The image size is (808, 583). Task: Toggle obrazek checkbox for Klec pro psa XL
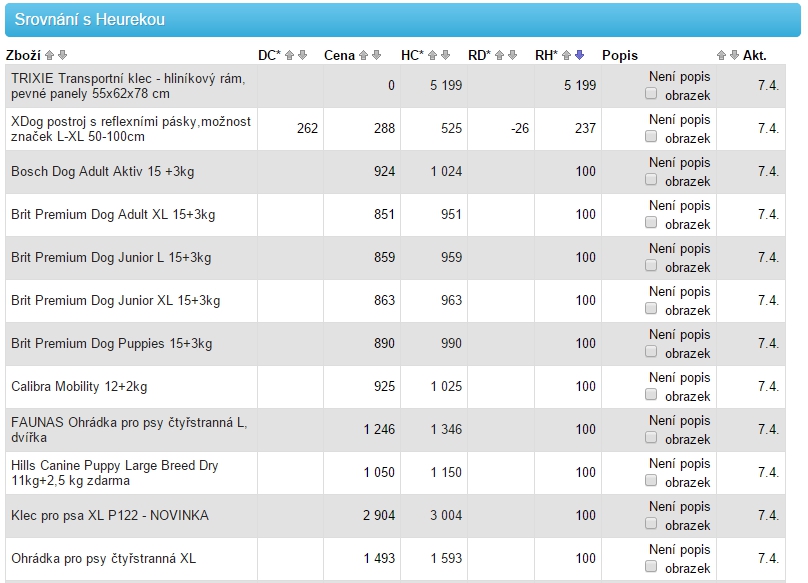click(652, 524)
